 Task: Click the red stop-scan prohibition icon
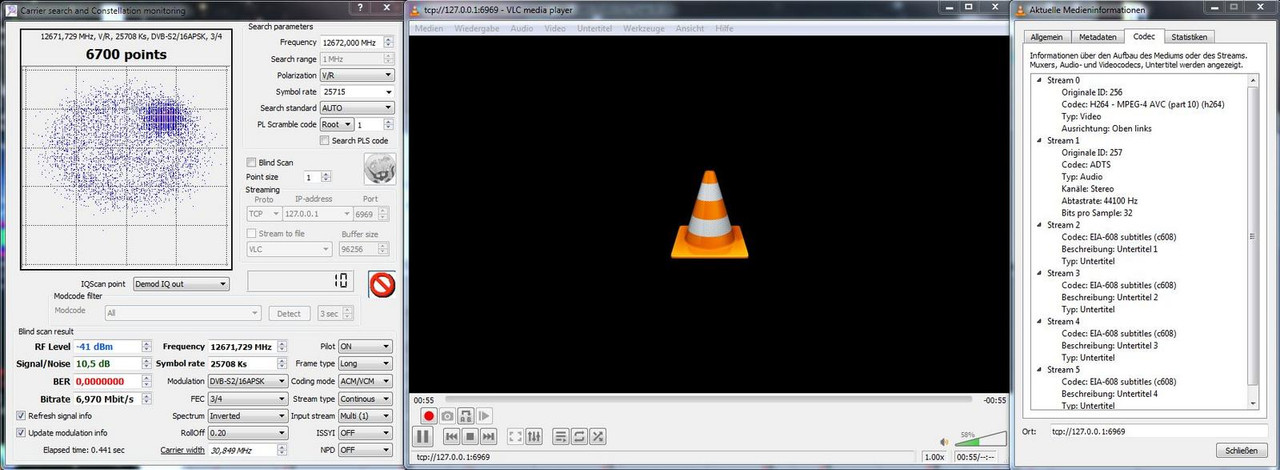tap(382, 285)
